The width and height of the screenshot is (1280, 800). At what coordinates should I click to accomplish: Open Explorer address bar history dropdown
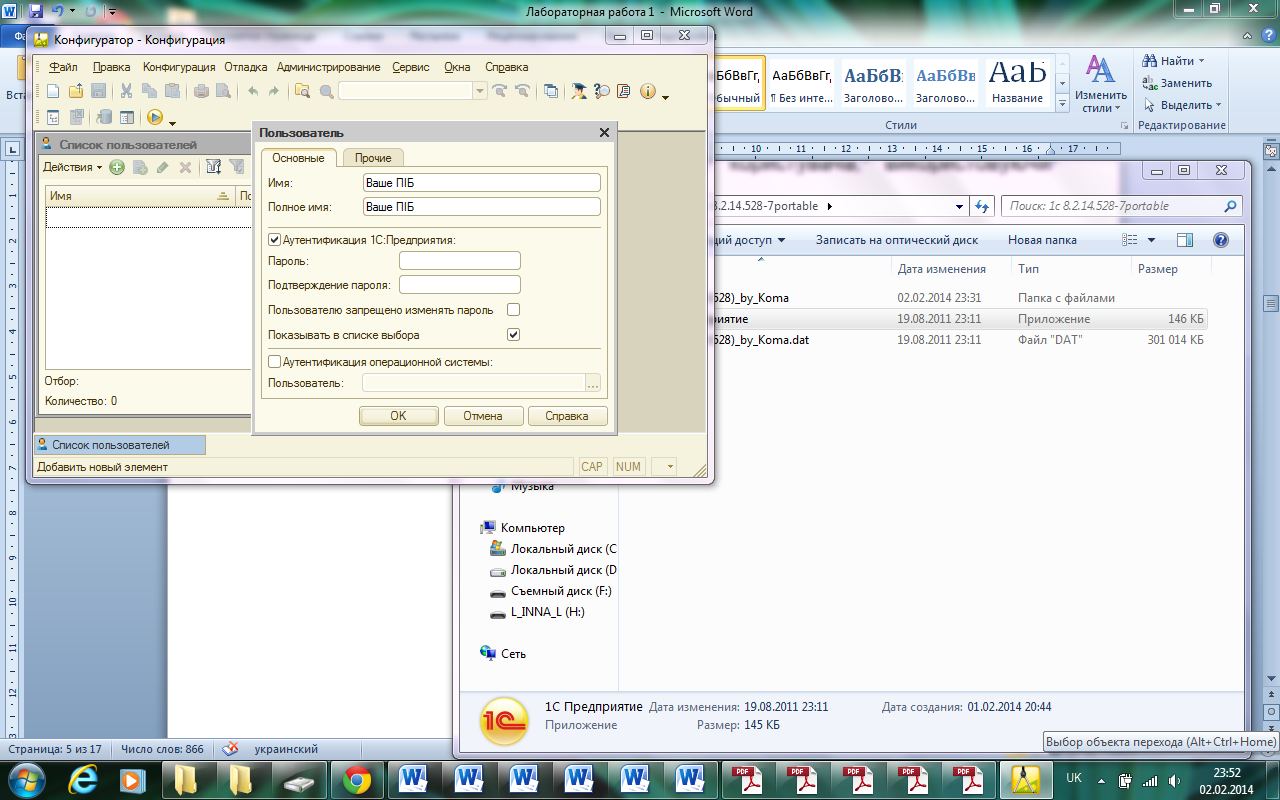960,206
